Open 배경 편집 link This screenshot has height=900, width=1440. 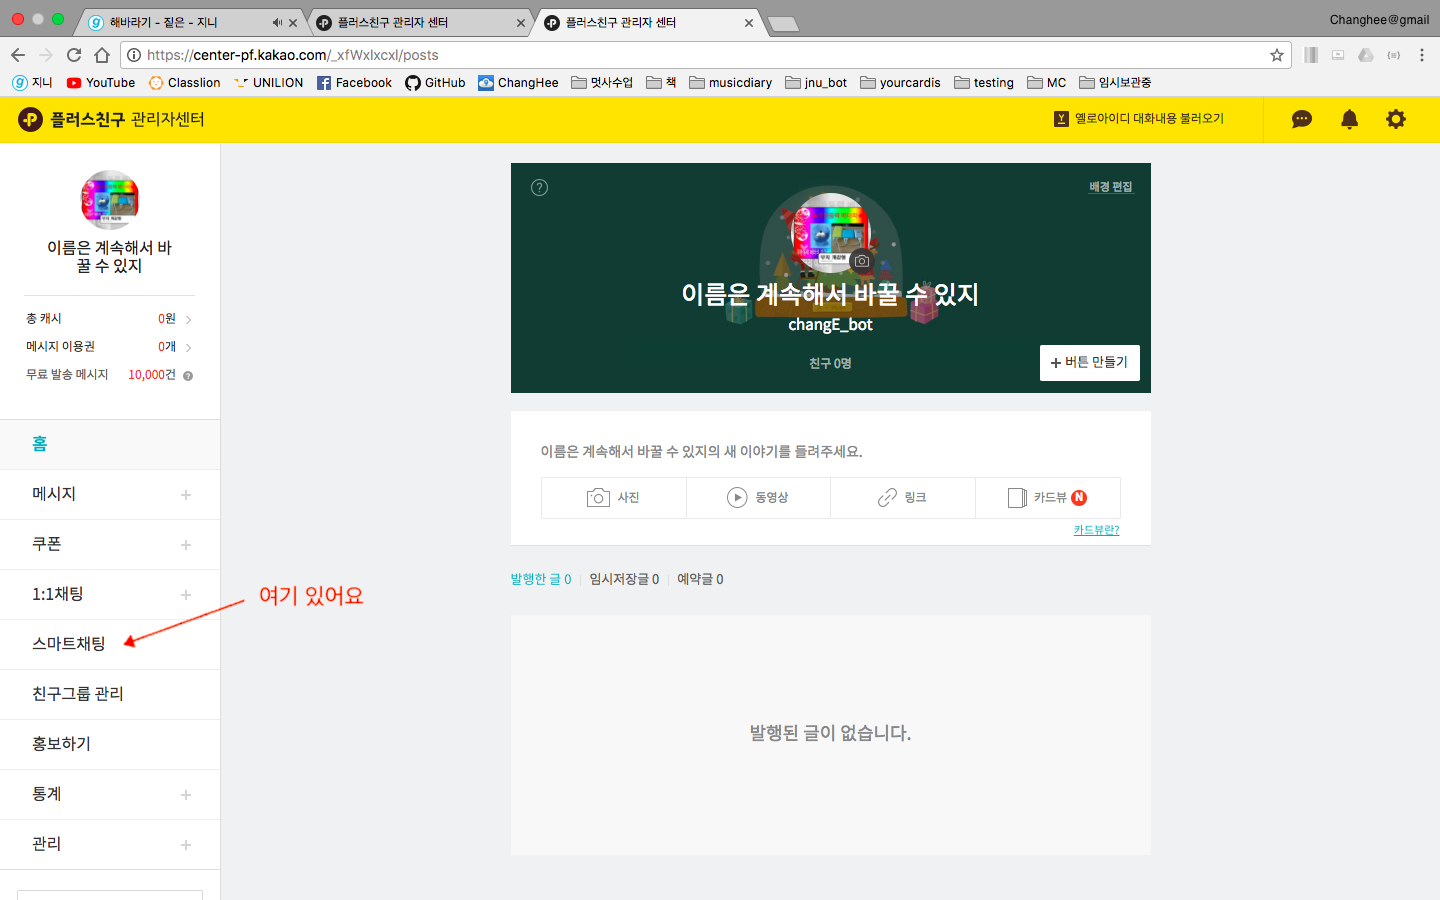click(x=1111, y=187)
